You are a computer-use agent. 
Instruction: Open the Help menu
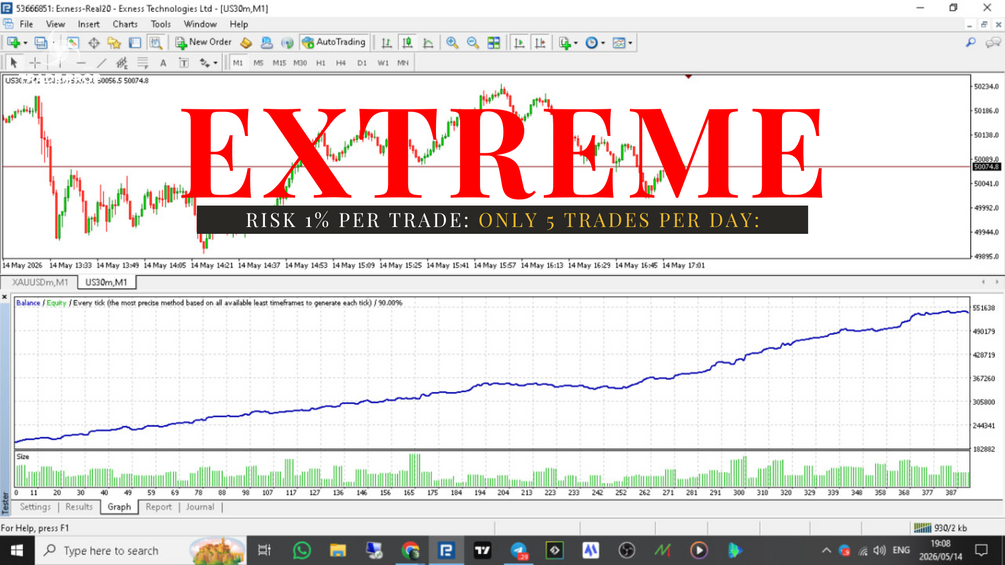pyautogui.click(x=238, y=24)
